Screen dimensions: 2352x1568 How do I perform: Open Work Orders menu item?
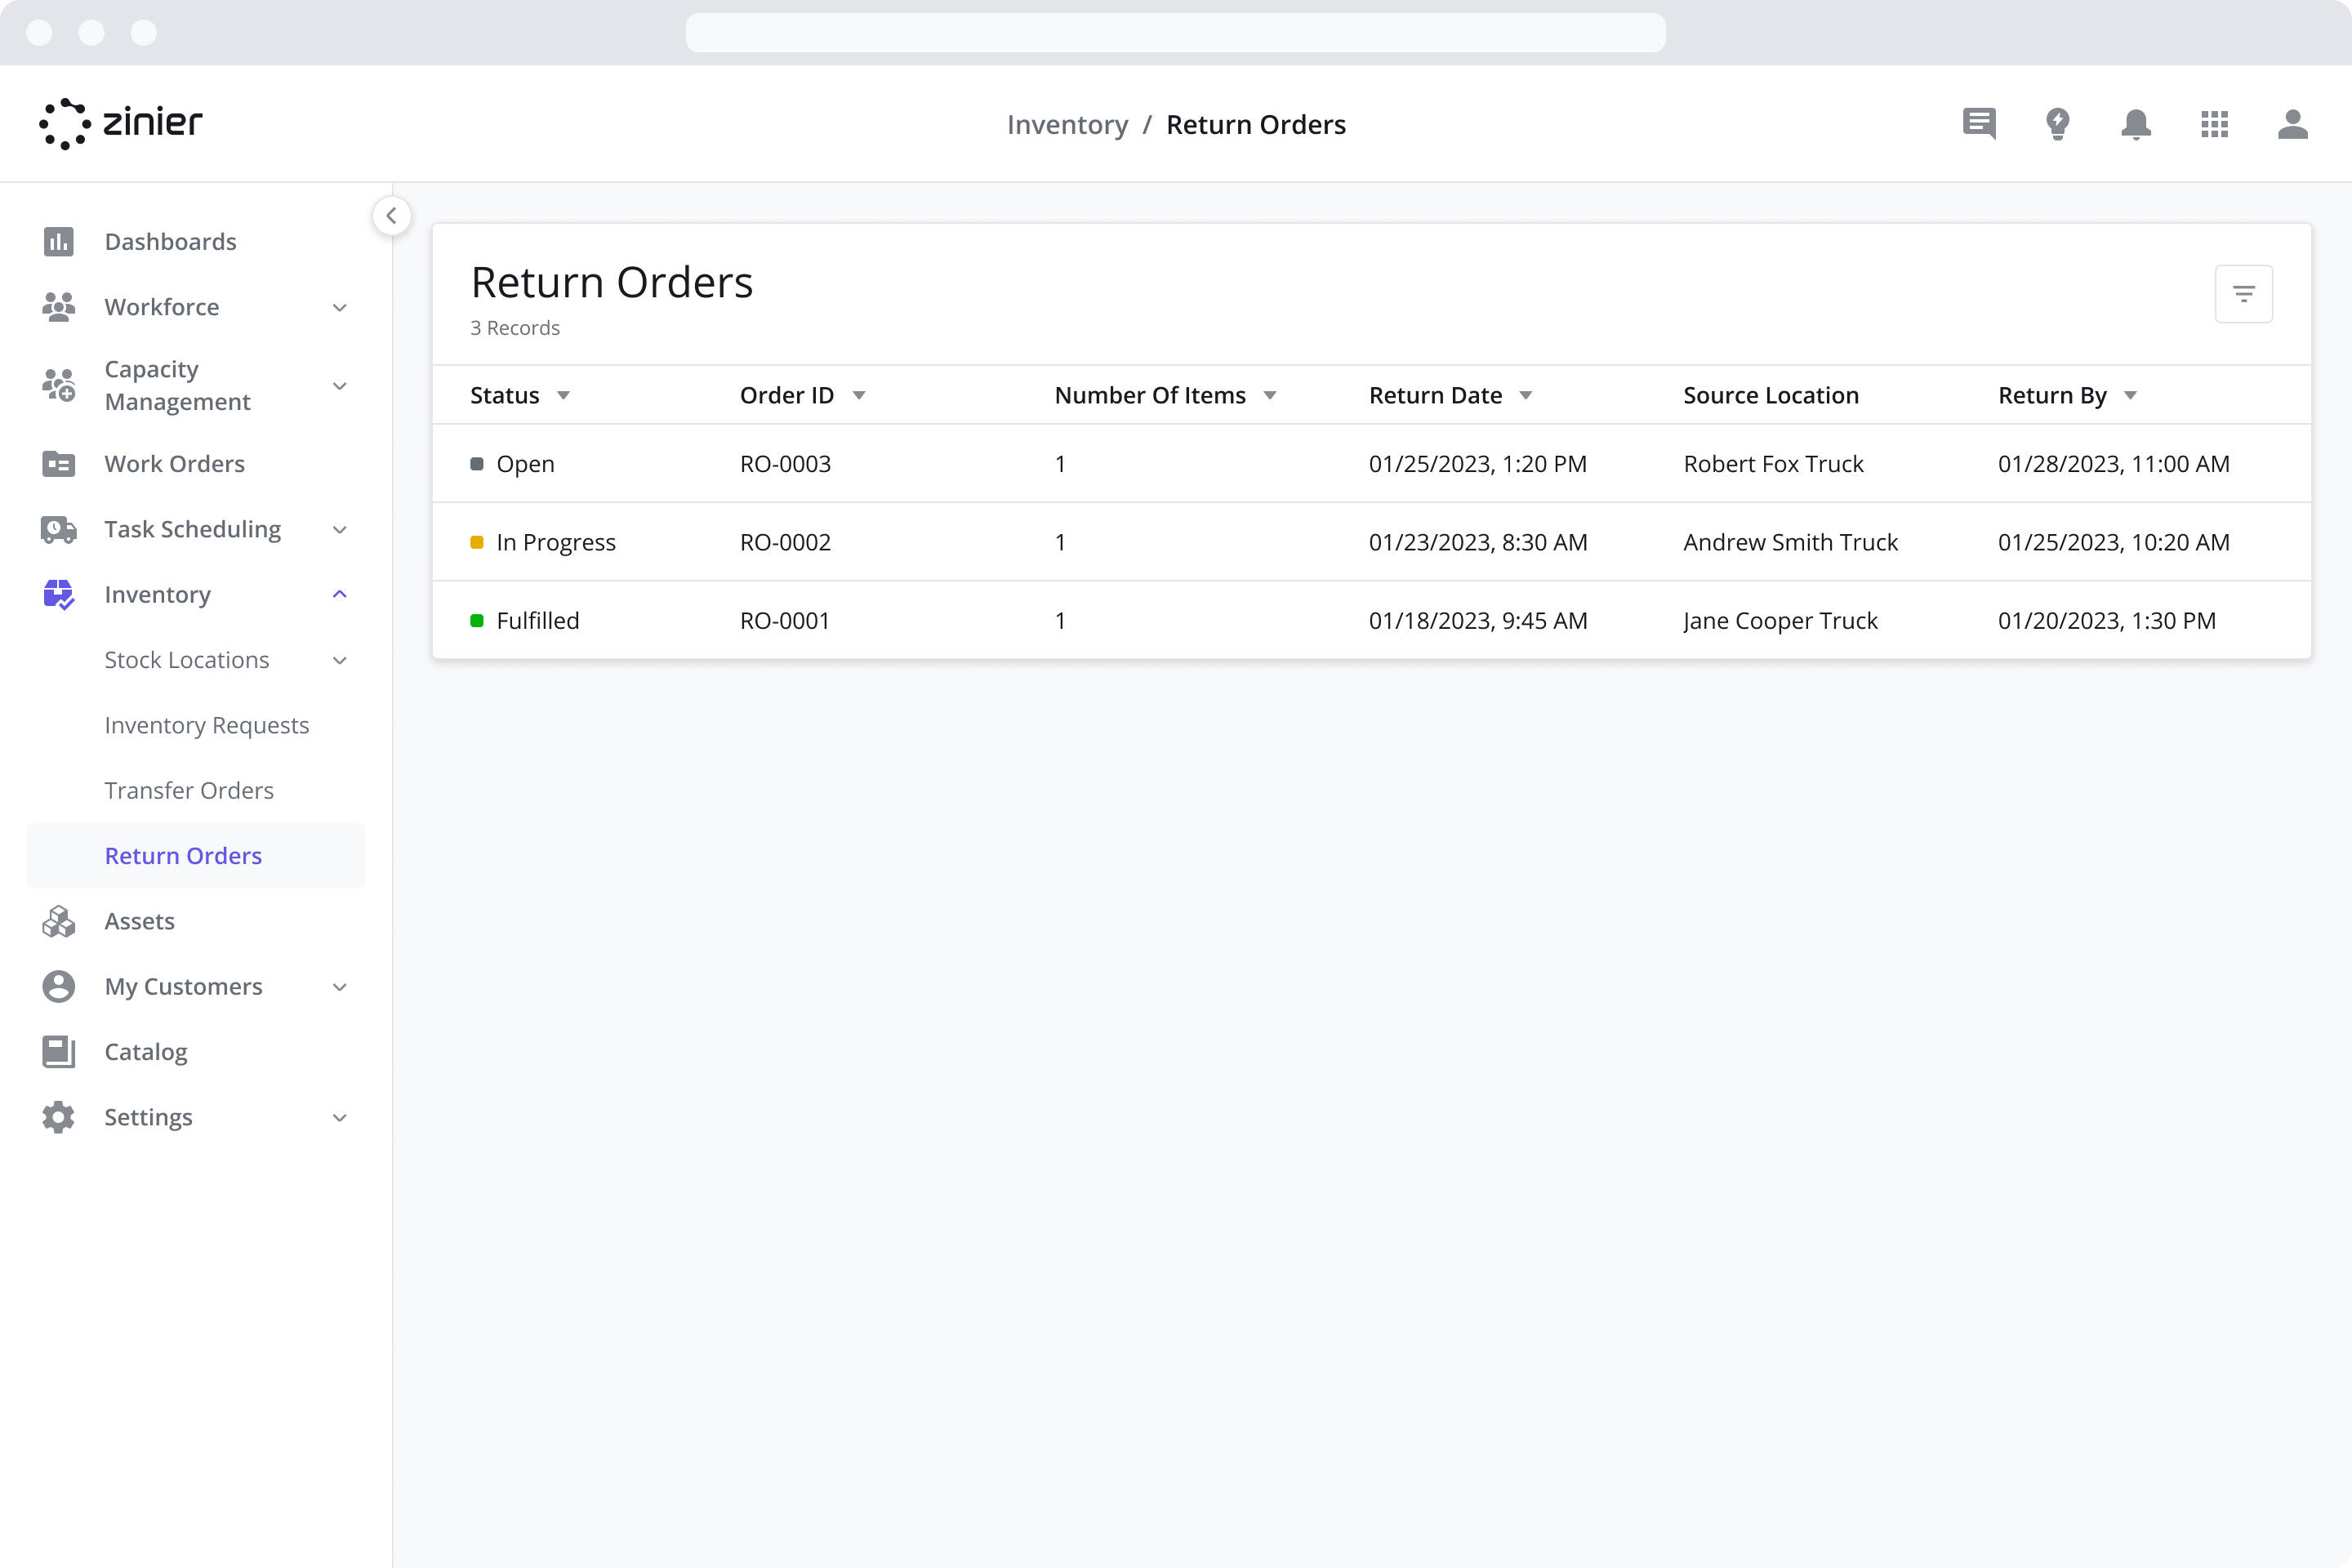point(174,463)
